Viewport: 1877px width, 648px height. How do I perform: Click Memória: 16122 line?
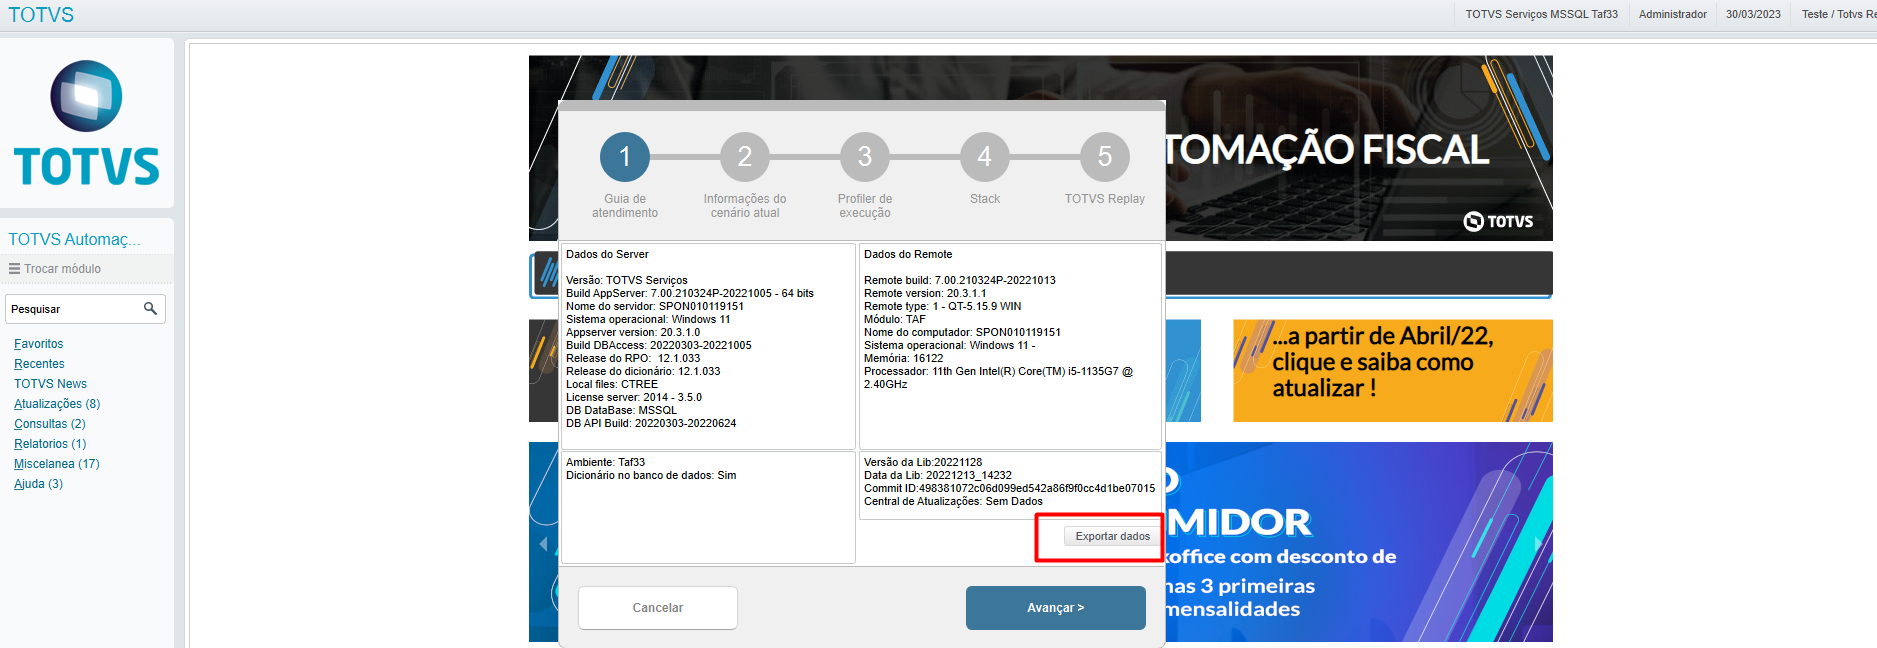tap(903, 359)
